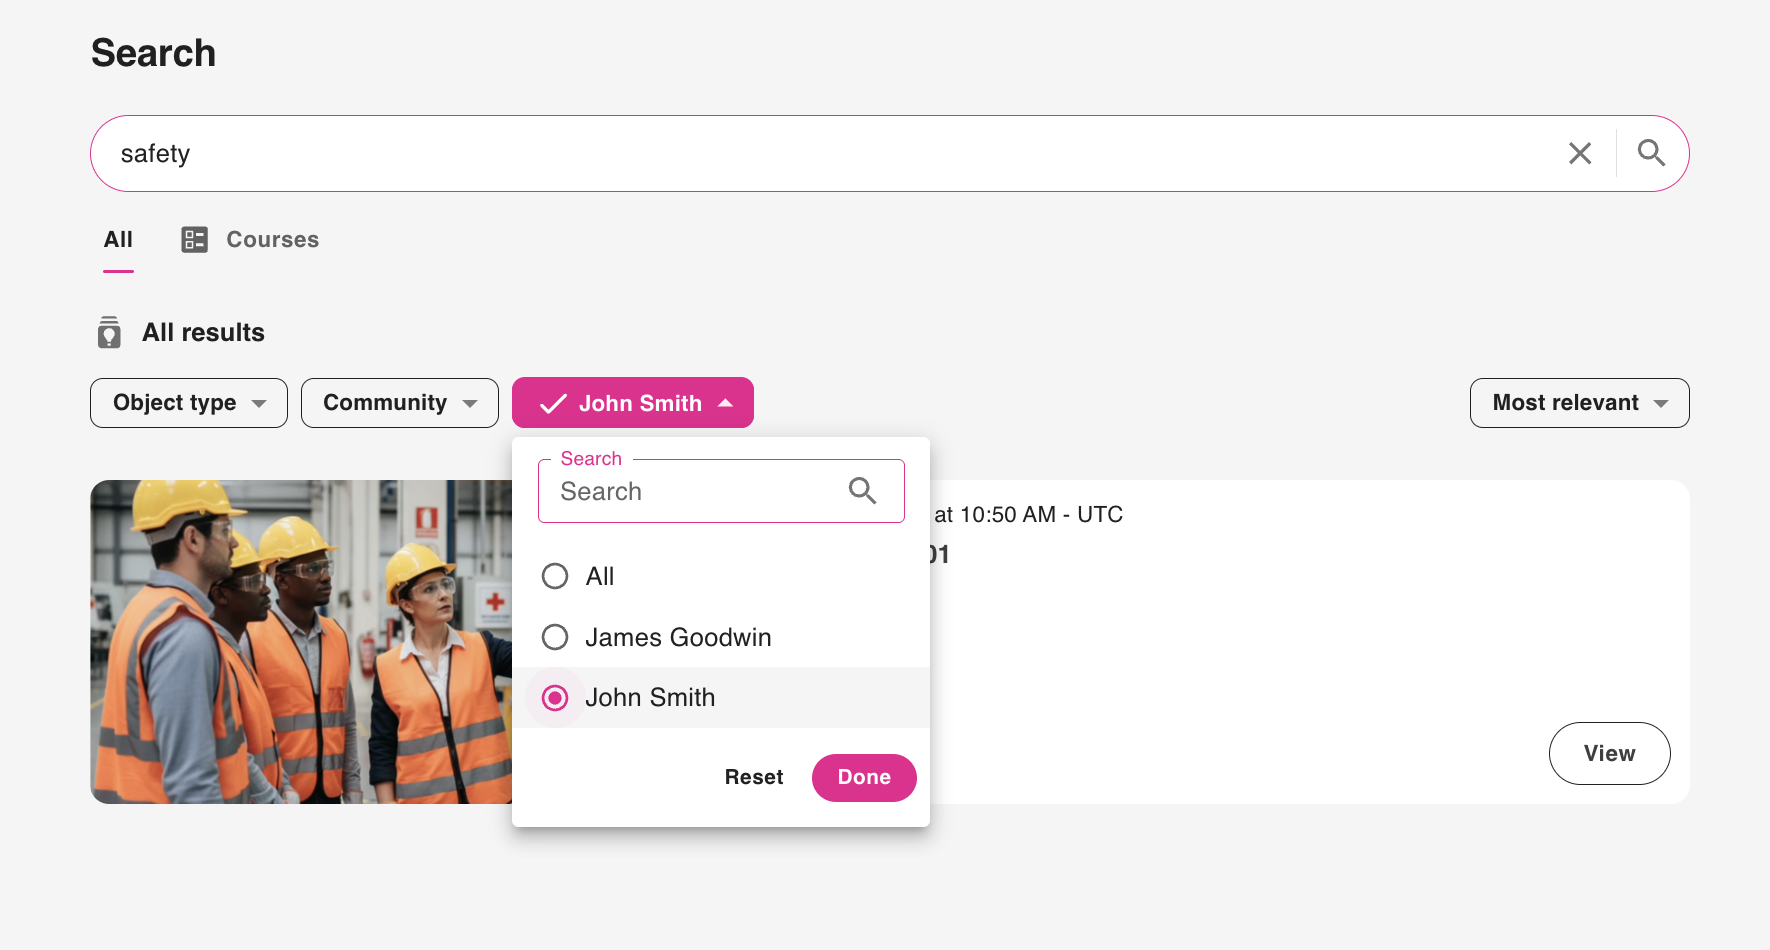Collapse the John Smith filter dropdown
Image resolution: width=1770 pixels, height=950 pixels.
click(x=726, y=403)
